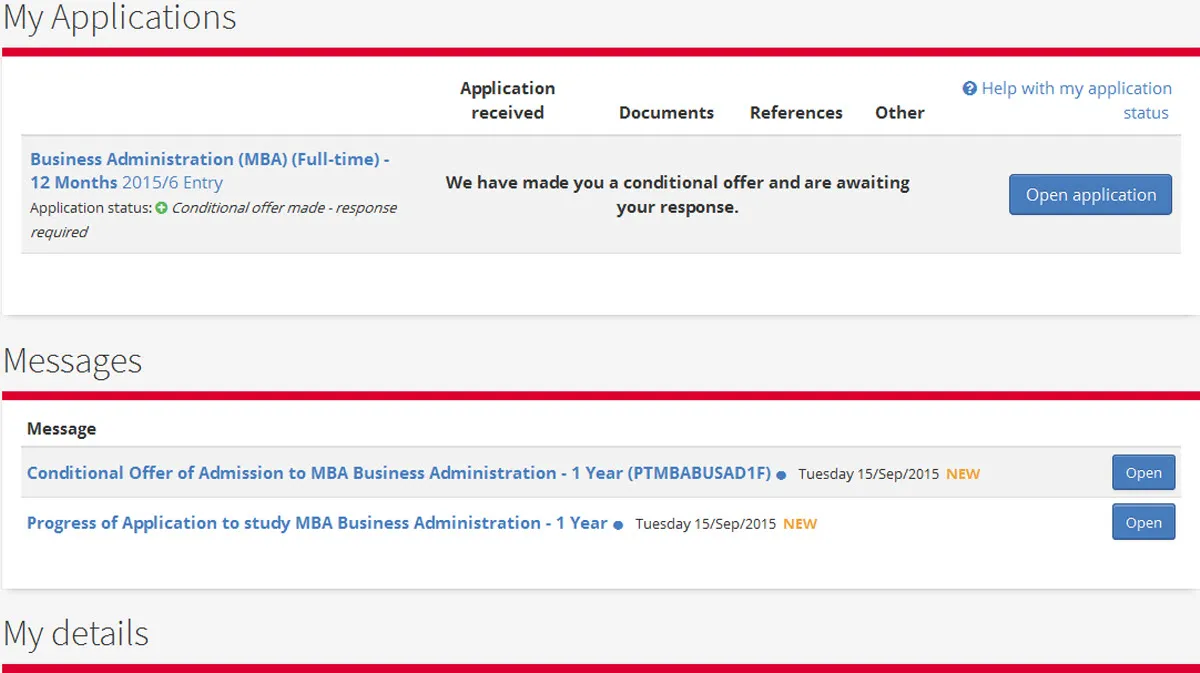Click the My details section heading
This screenshot has height=673, width=1200.
[76, 634]
